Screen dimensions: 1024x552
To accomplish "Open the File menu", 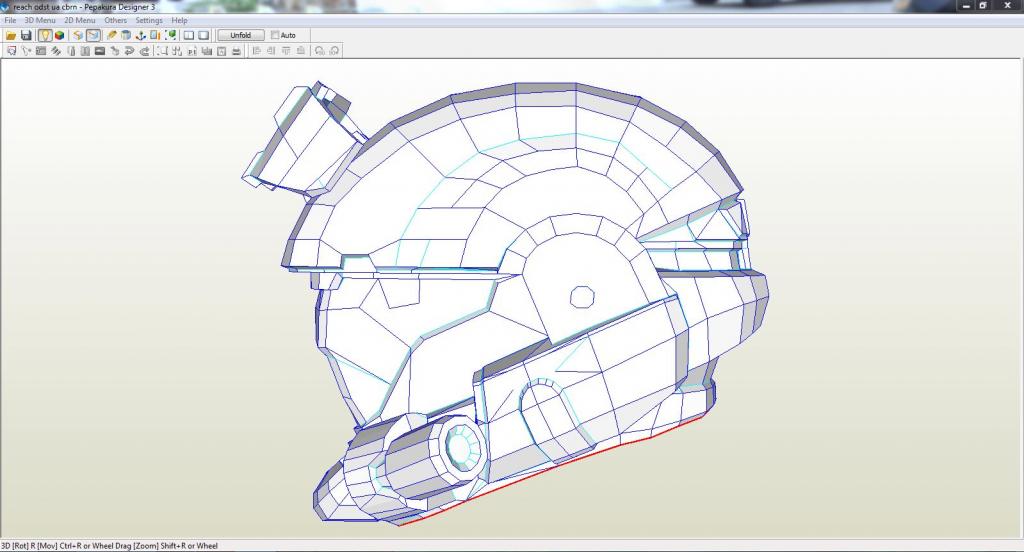I will pyautogui.click(x=10, y=20).
